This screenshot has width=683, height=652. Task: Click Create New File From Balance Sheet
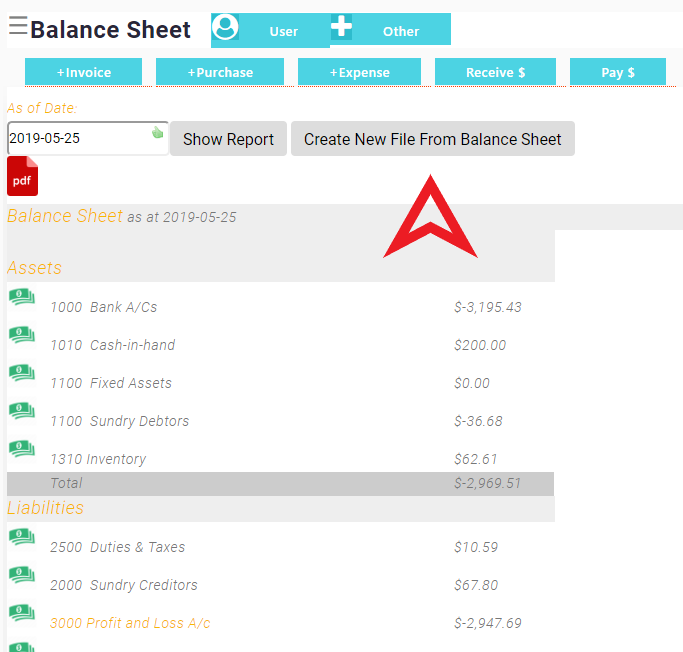coord(432,139)
